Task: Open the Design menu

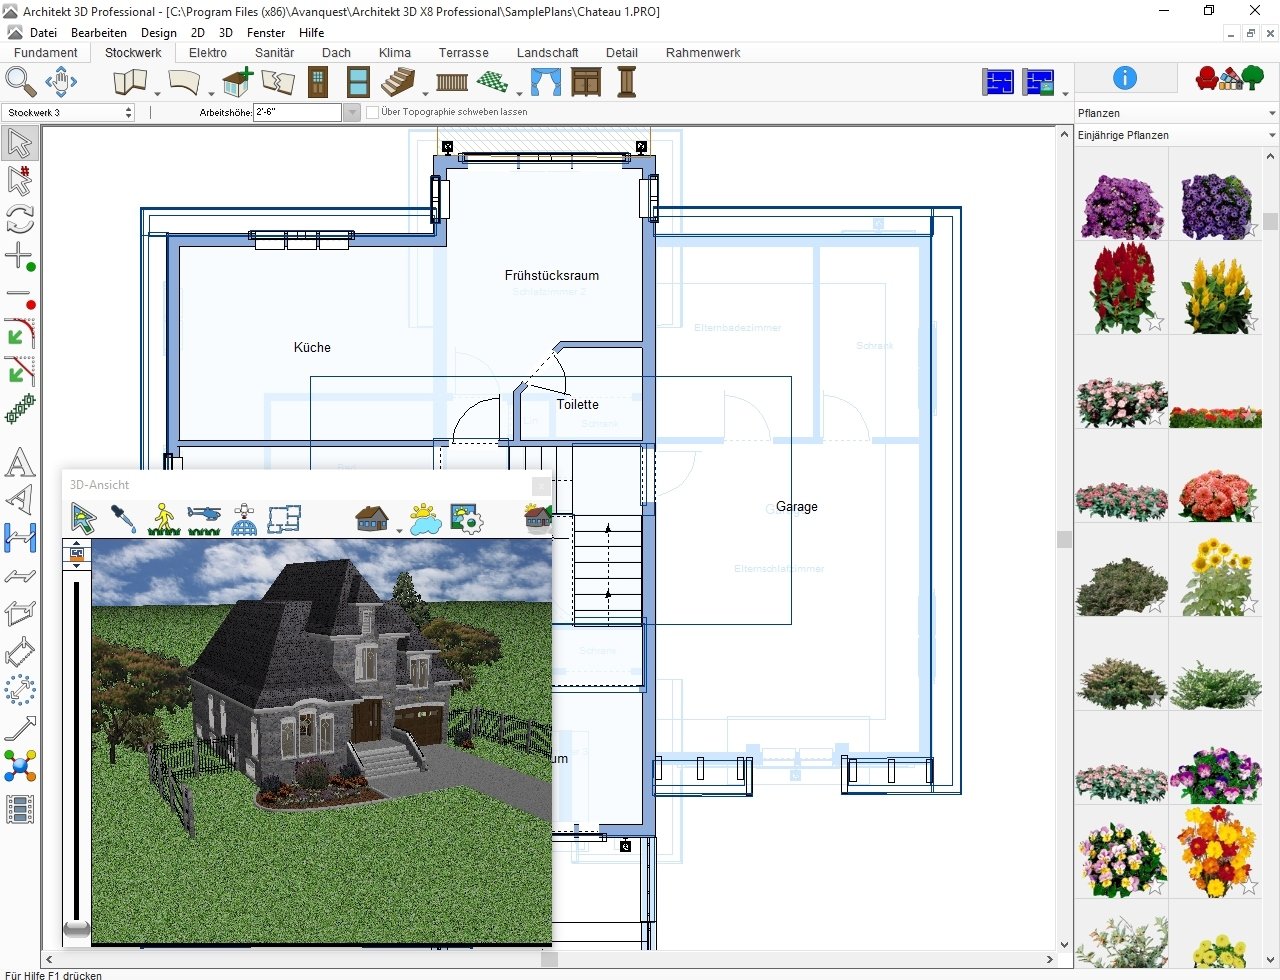Action: tap(159, 32)
